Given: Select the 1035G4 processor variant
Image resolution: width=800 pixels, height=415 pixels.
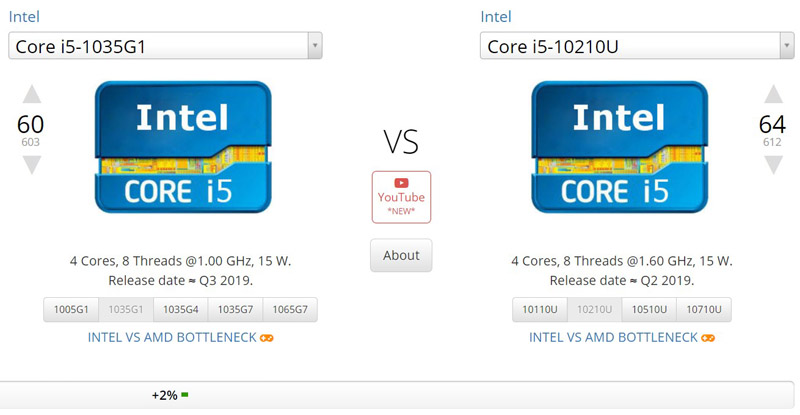Looking at the screenshot, I should [x=181, y=309].
